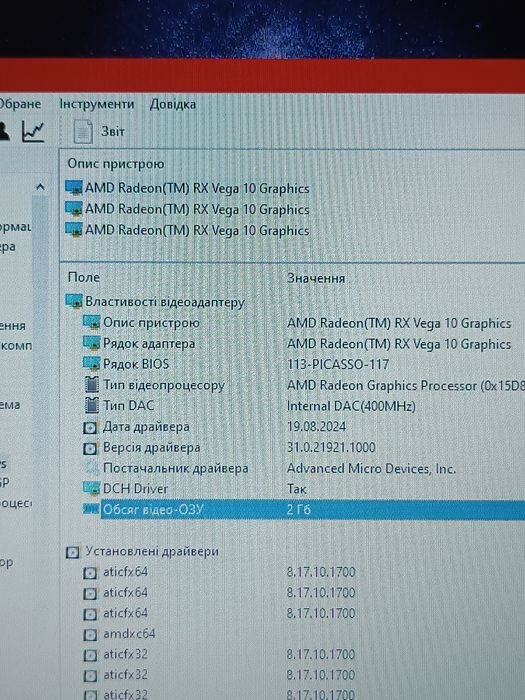Viewport: 525px width, 700px height.
Task: Click icon beside Версія драйвера
Action: tap(91, 448)
